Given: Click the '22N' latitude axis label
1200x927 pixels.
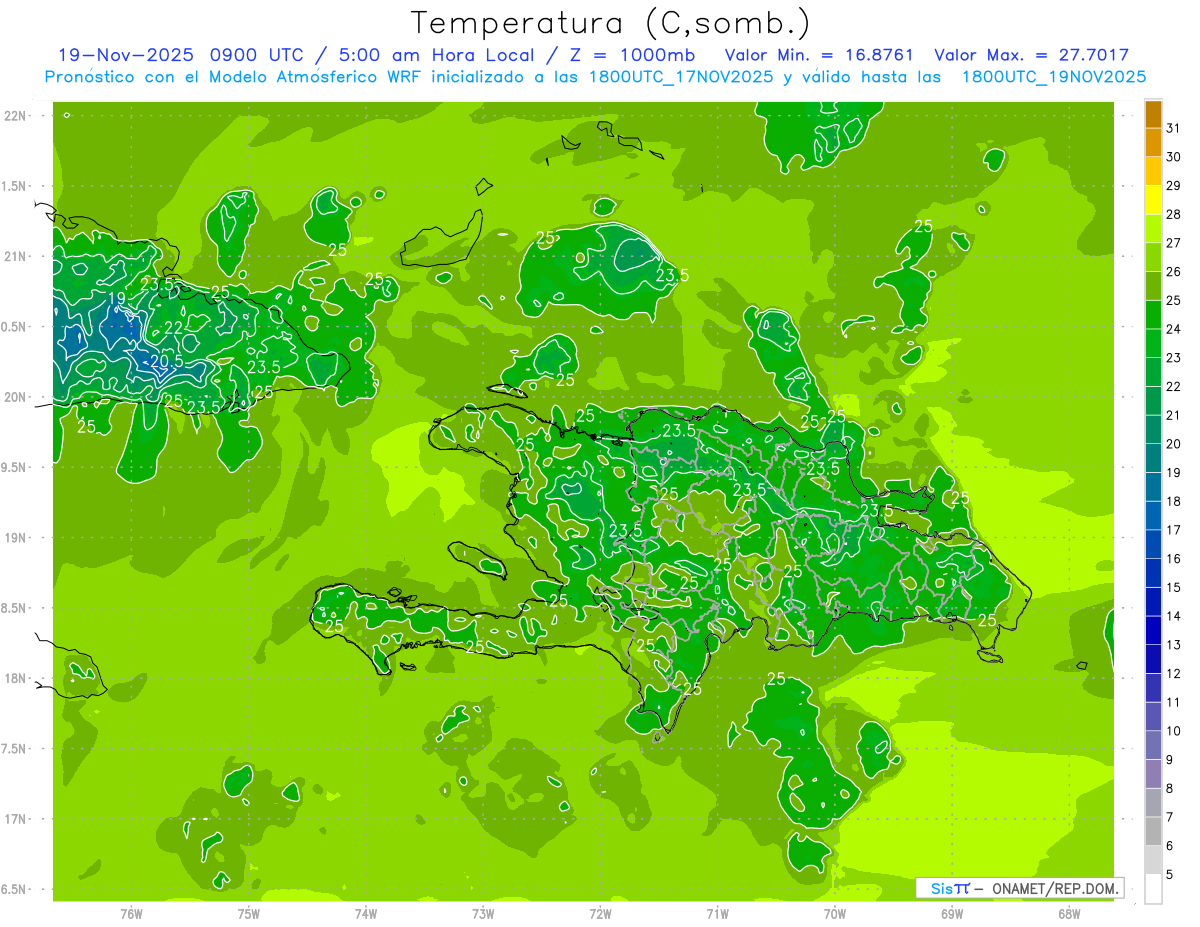Looking at the screenshot, I should (16, 115).
